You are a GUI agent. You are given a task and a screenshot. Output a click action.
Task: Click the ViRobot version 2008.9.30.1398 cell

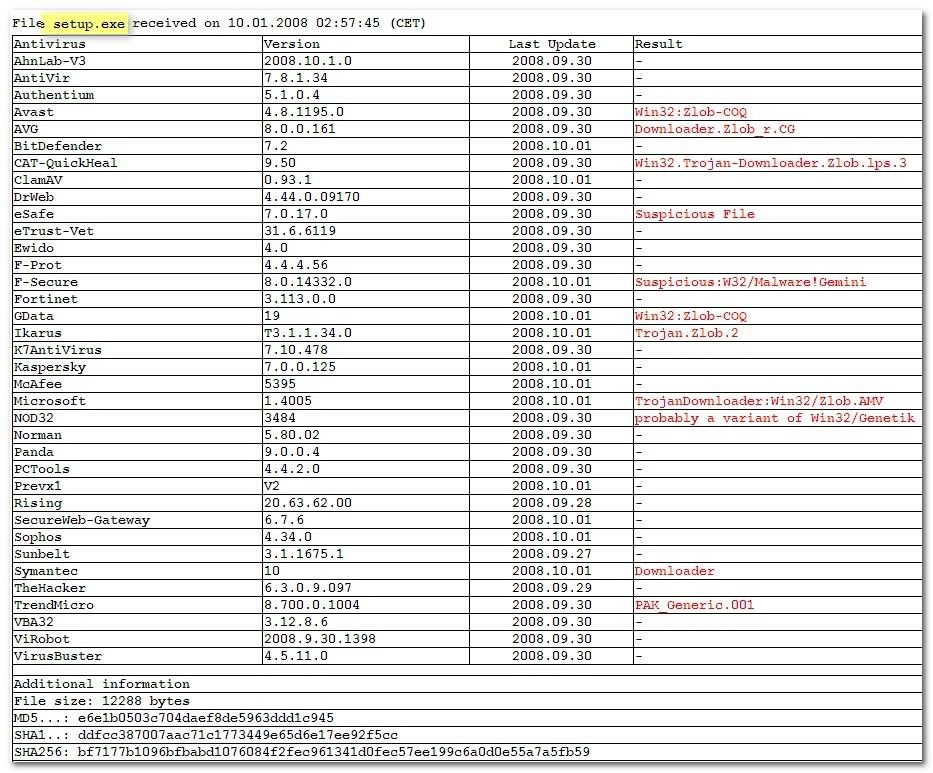320,639
